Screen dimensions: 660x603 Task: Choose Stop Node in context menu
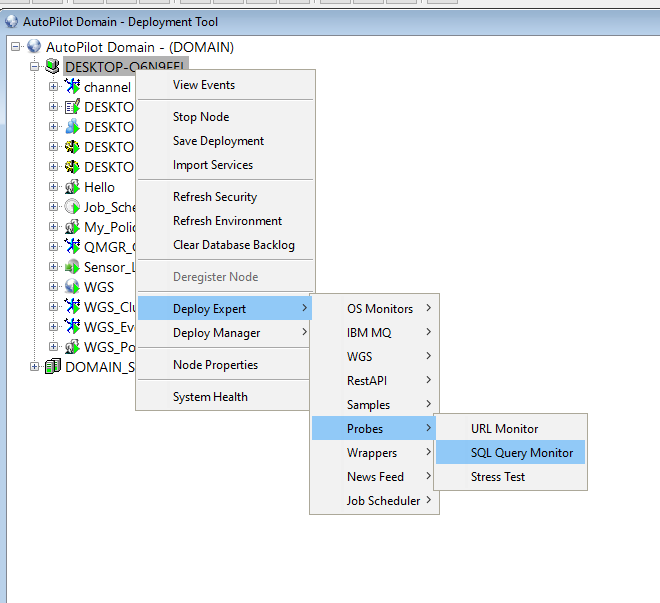point(201,117)
